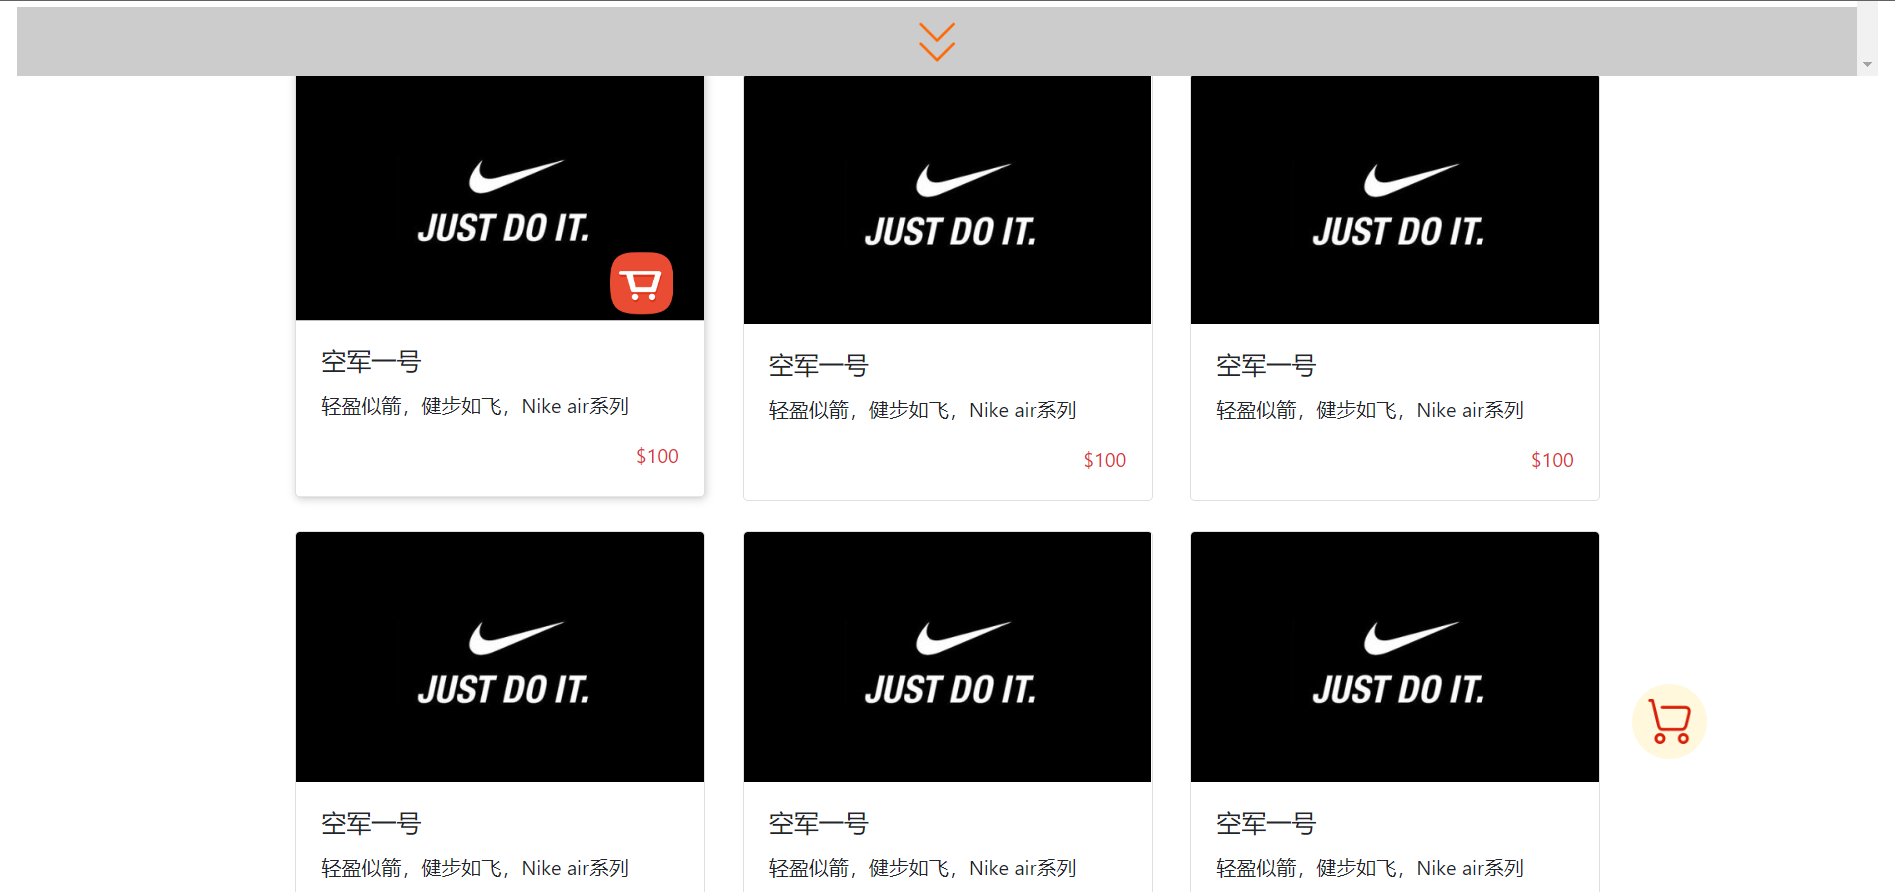
Task: Click the 轻盈似箭 description in the bottom-right card
Action: (x=1370, y=868)
